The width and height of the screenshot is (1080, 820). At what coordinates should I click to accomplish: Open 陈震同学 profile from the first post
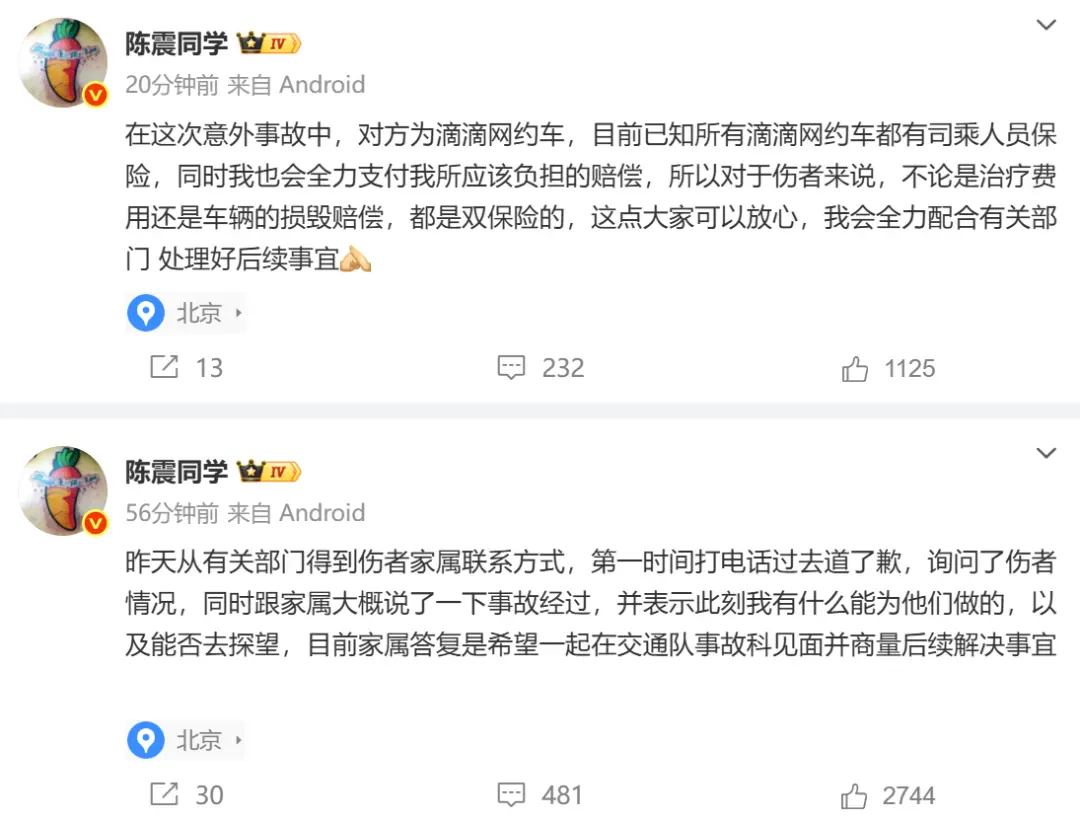tap(176, 44)
